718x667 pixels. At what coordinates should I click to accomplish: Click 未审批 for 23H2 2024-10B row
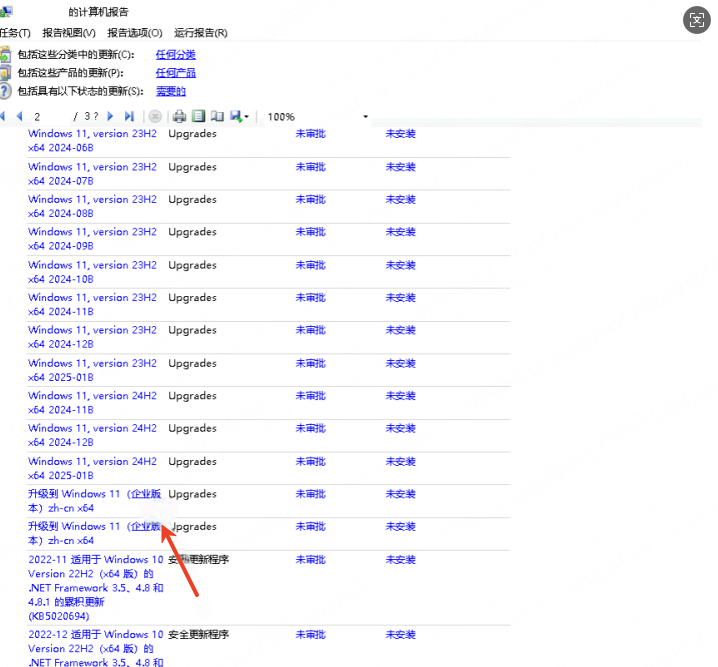click(310, 265)
